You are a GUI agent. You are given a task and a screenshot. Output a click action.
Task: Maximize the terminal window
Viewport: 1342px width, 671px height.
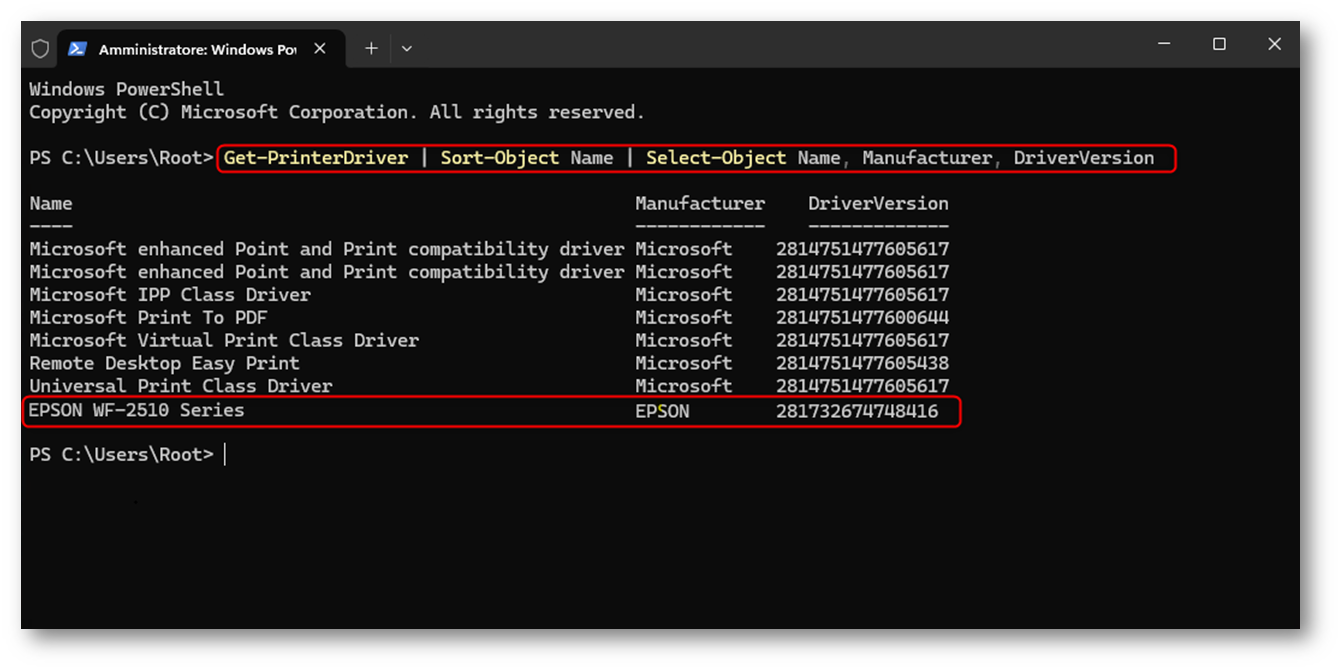click(1219, 44)
